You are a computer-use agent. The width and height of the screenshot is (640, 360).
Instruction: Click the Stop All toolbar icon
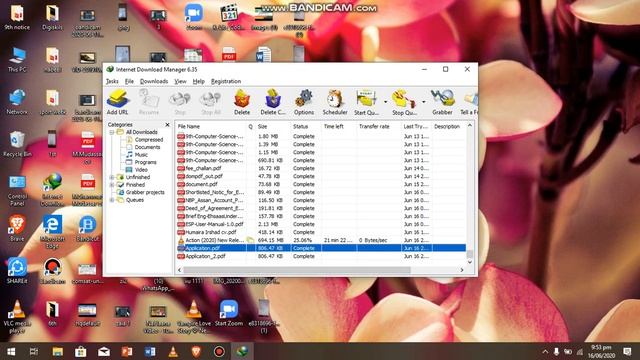211,102
